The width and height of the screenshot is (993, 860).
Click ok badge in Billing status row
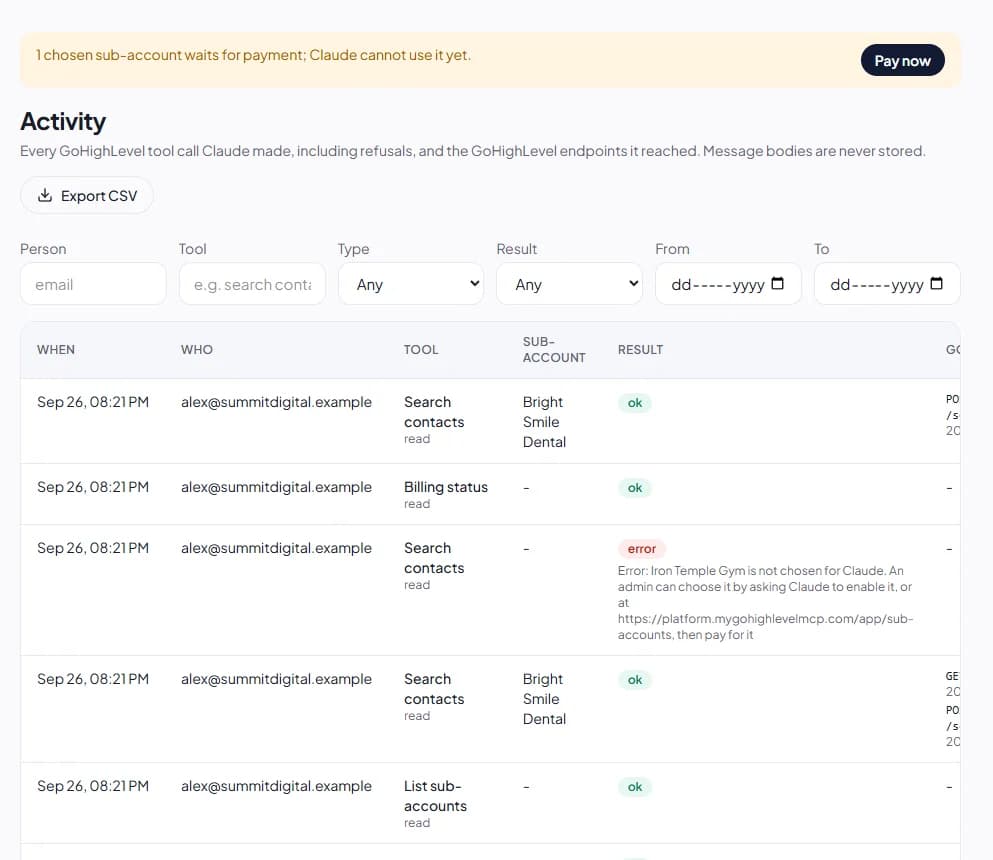click(x=635, y=488)
